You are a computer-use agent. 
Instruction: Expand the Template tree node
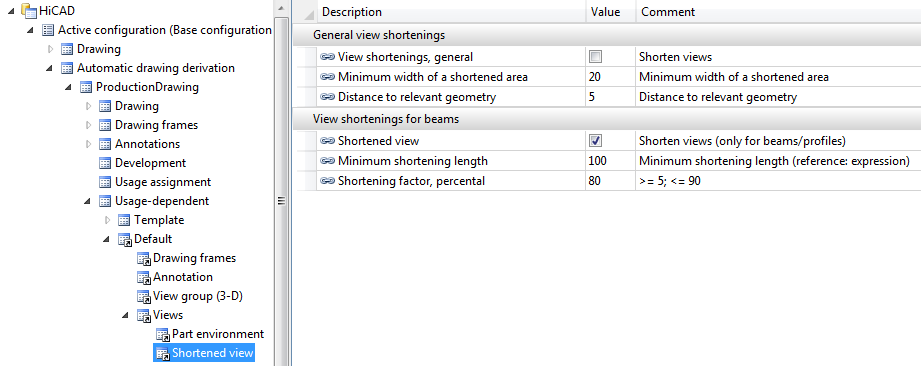[x=107, y=220]
